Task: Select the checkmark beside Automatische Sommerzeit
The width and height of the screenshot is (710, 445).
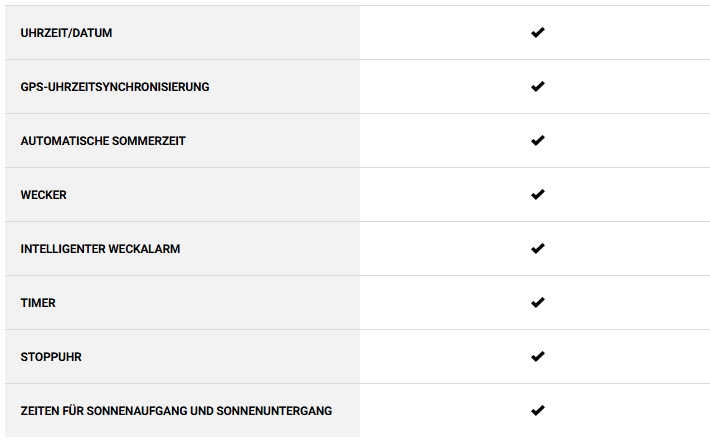Action: point(537,141)
